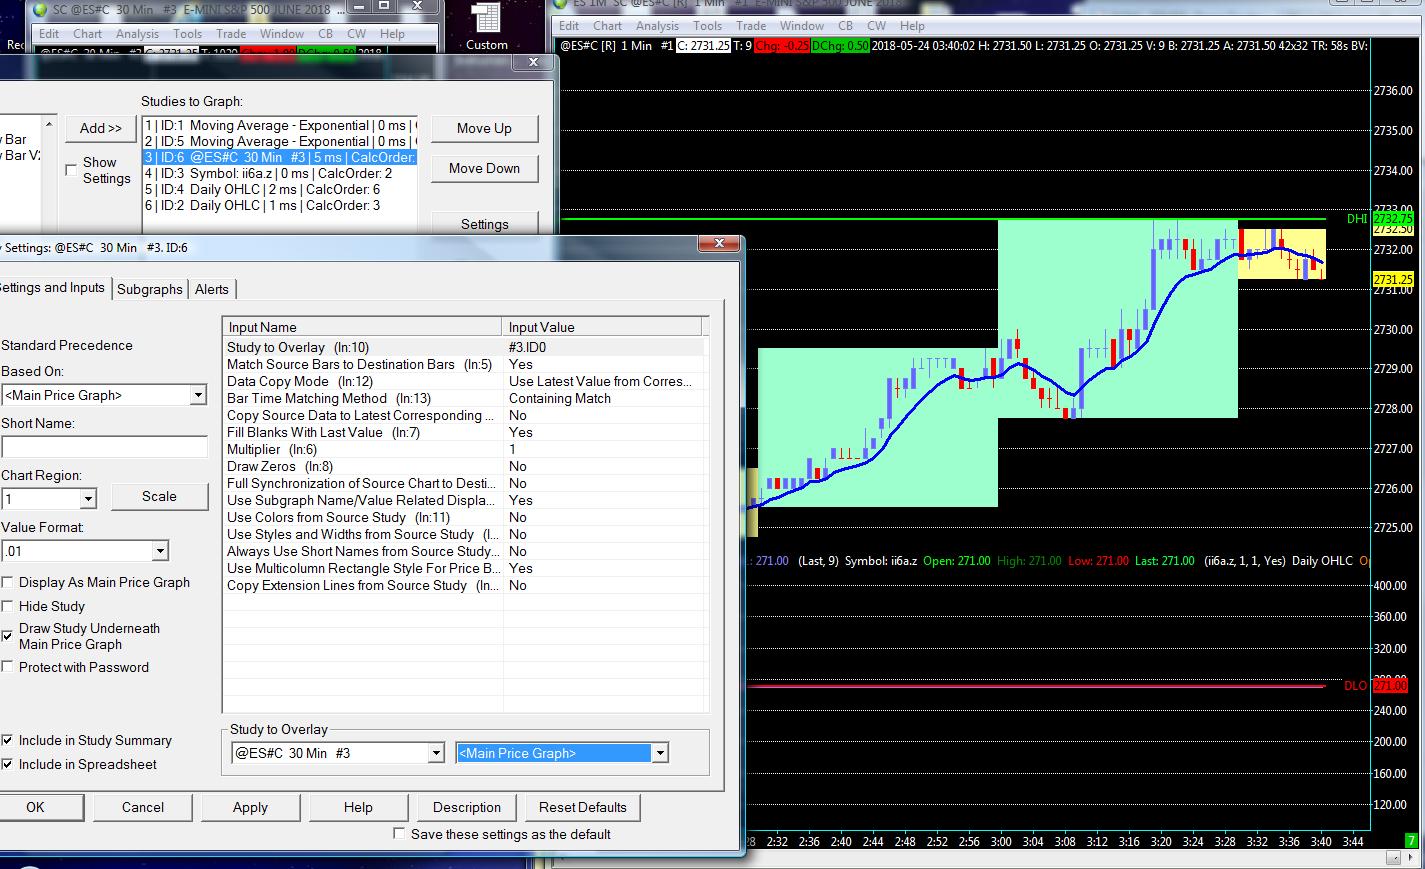Select study ID:2 Daily OHLC

279,205
